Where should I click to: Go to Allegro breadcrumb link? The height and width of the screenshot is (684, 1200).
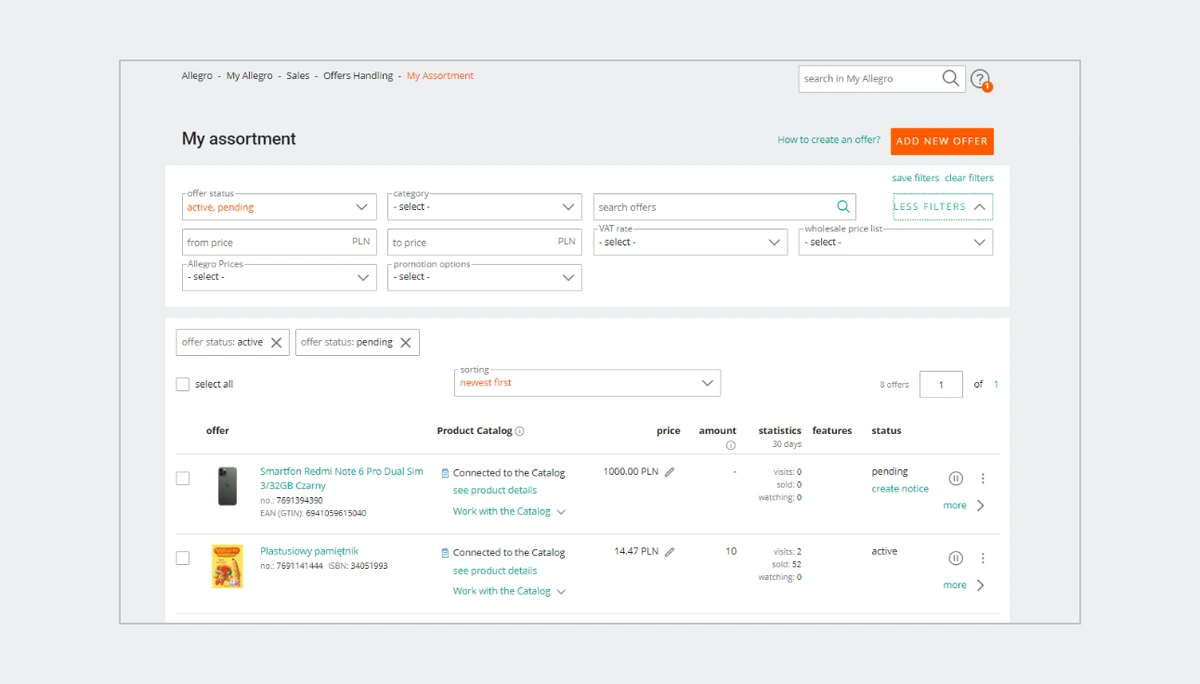[197, 76]
